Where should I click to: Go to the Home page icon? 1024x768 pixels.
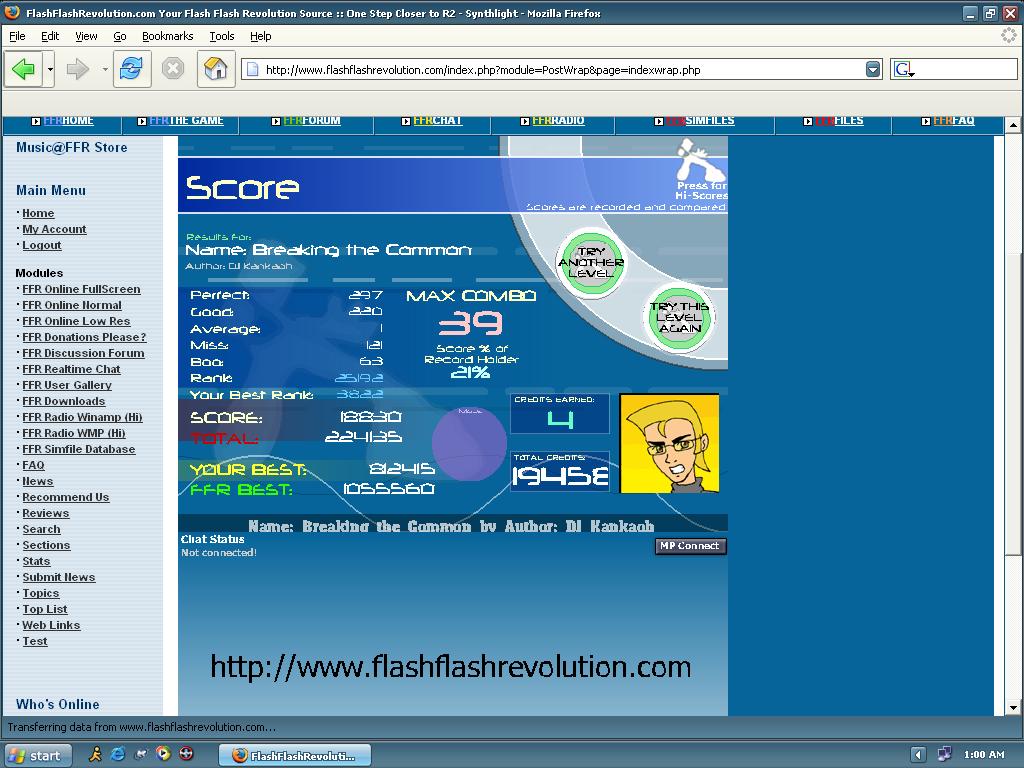click(x=216, y=69)
